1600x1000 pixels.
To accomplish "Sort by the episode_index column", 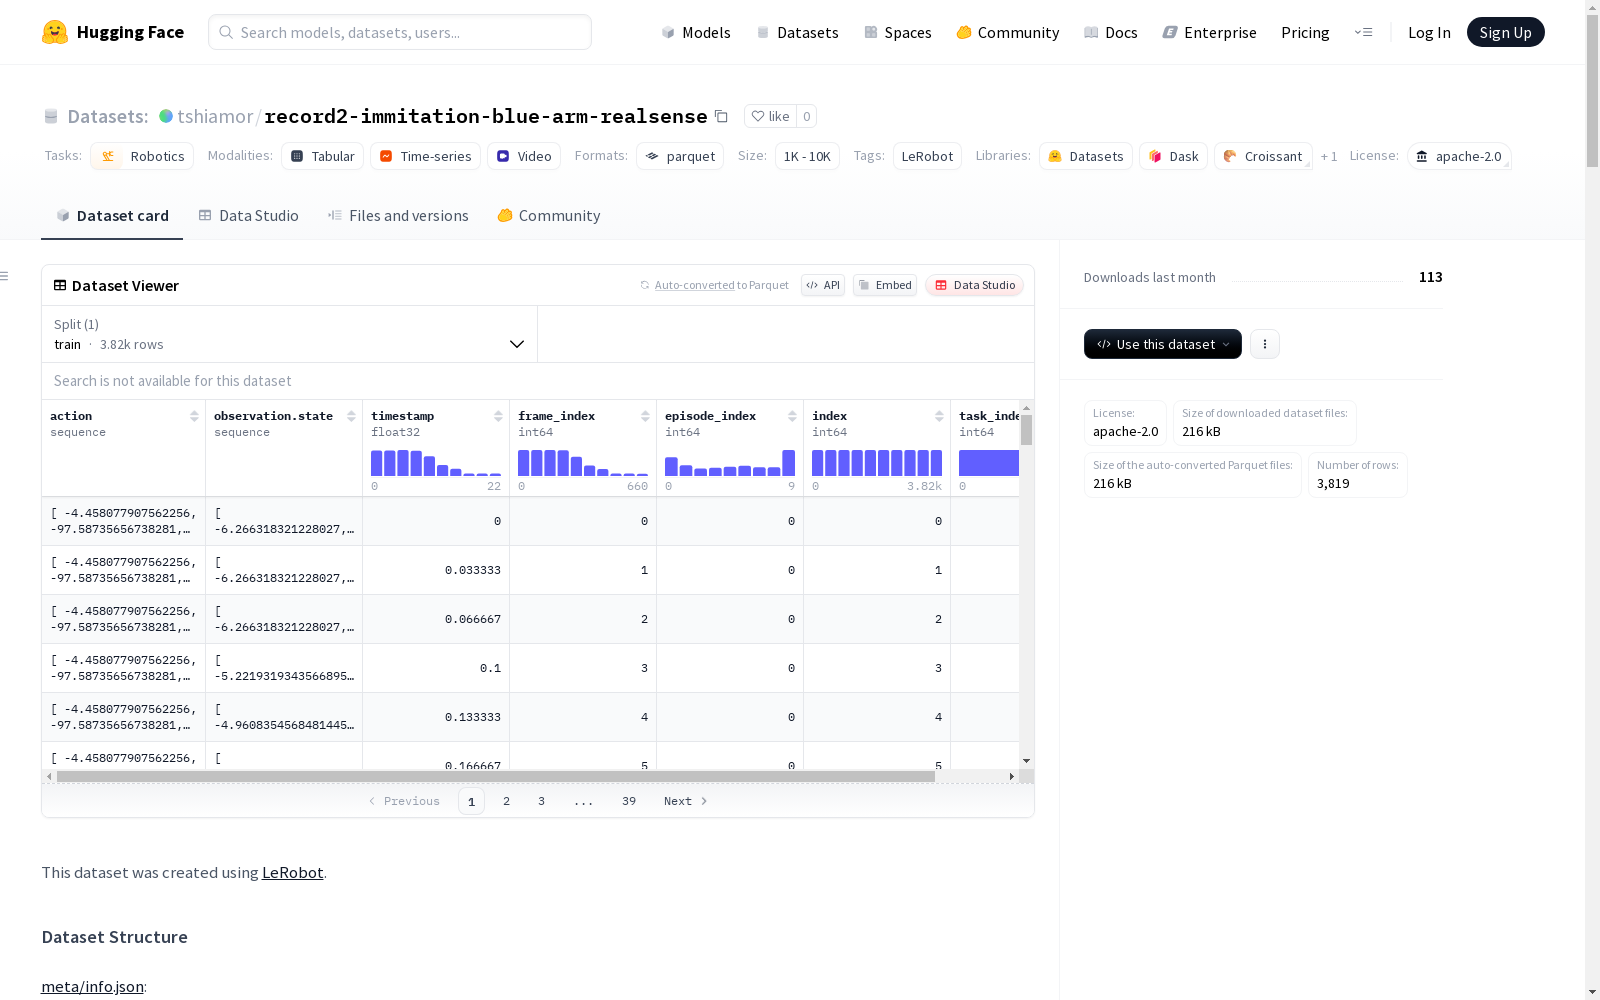I will pos(792,416).
